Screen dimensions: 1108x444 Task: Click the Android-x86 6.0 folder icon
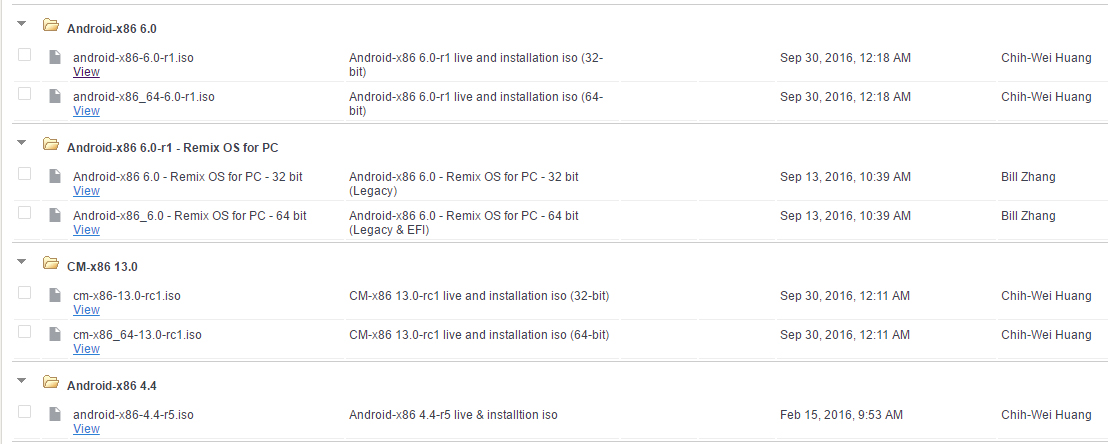(50, 25)
